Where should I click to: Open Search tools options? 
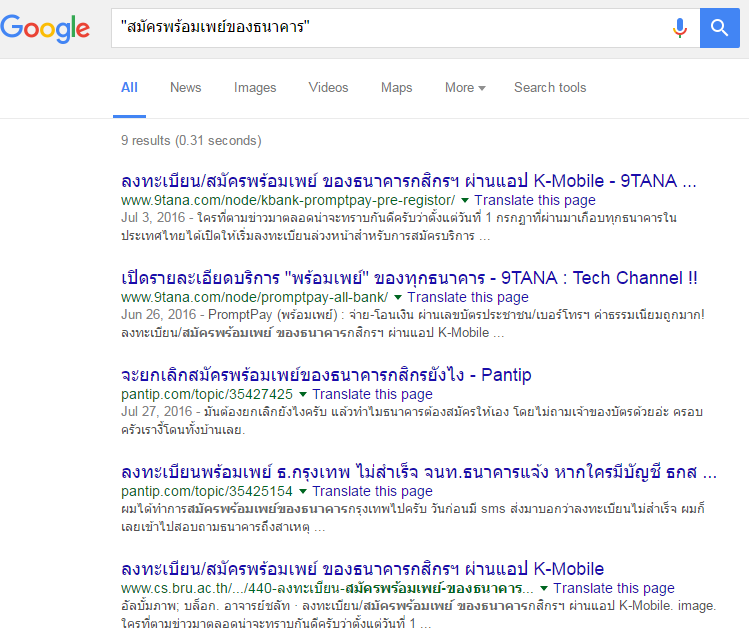(x=550, y=87)
